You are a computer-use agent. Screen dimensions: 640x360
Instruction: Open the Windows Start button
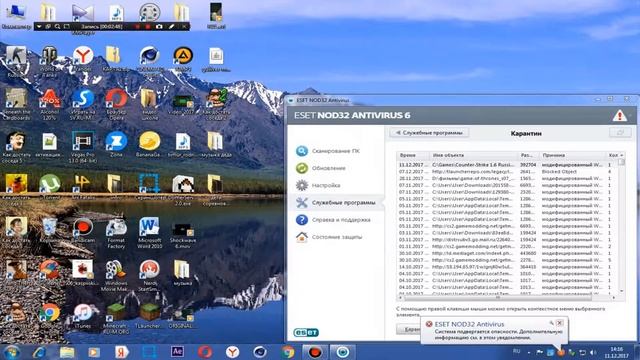pos(11,352)
